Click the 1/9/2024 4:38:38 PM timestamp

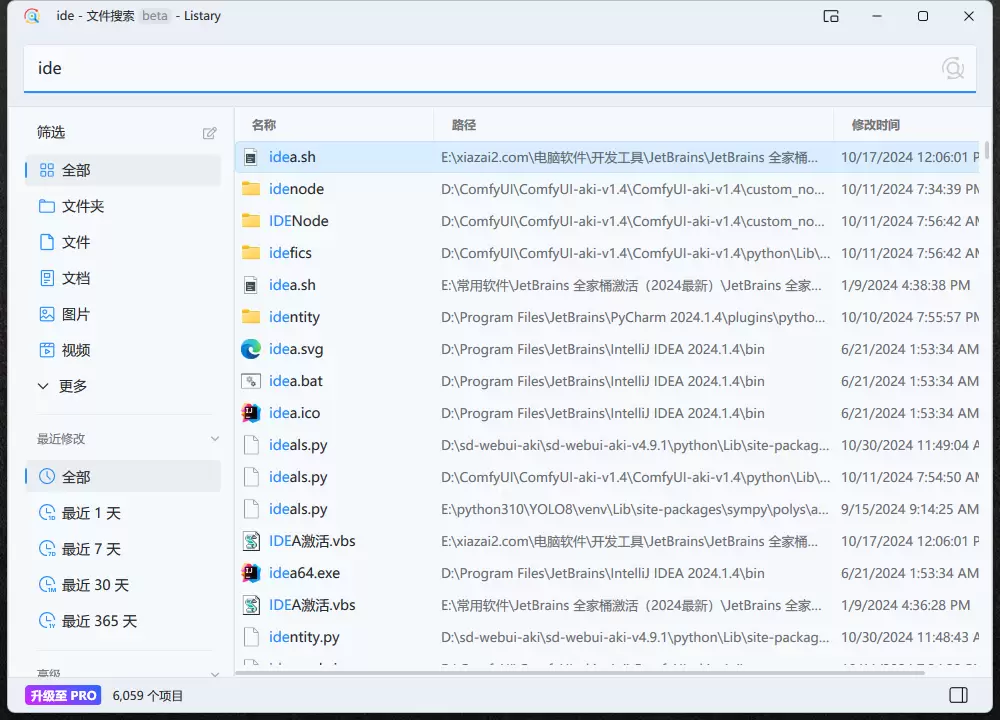(905, 285)
